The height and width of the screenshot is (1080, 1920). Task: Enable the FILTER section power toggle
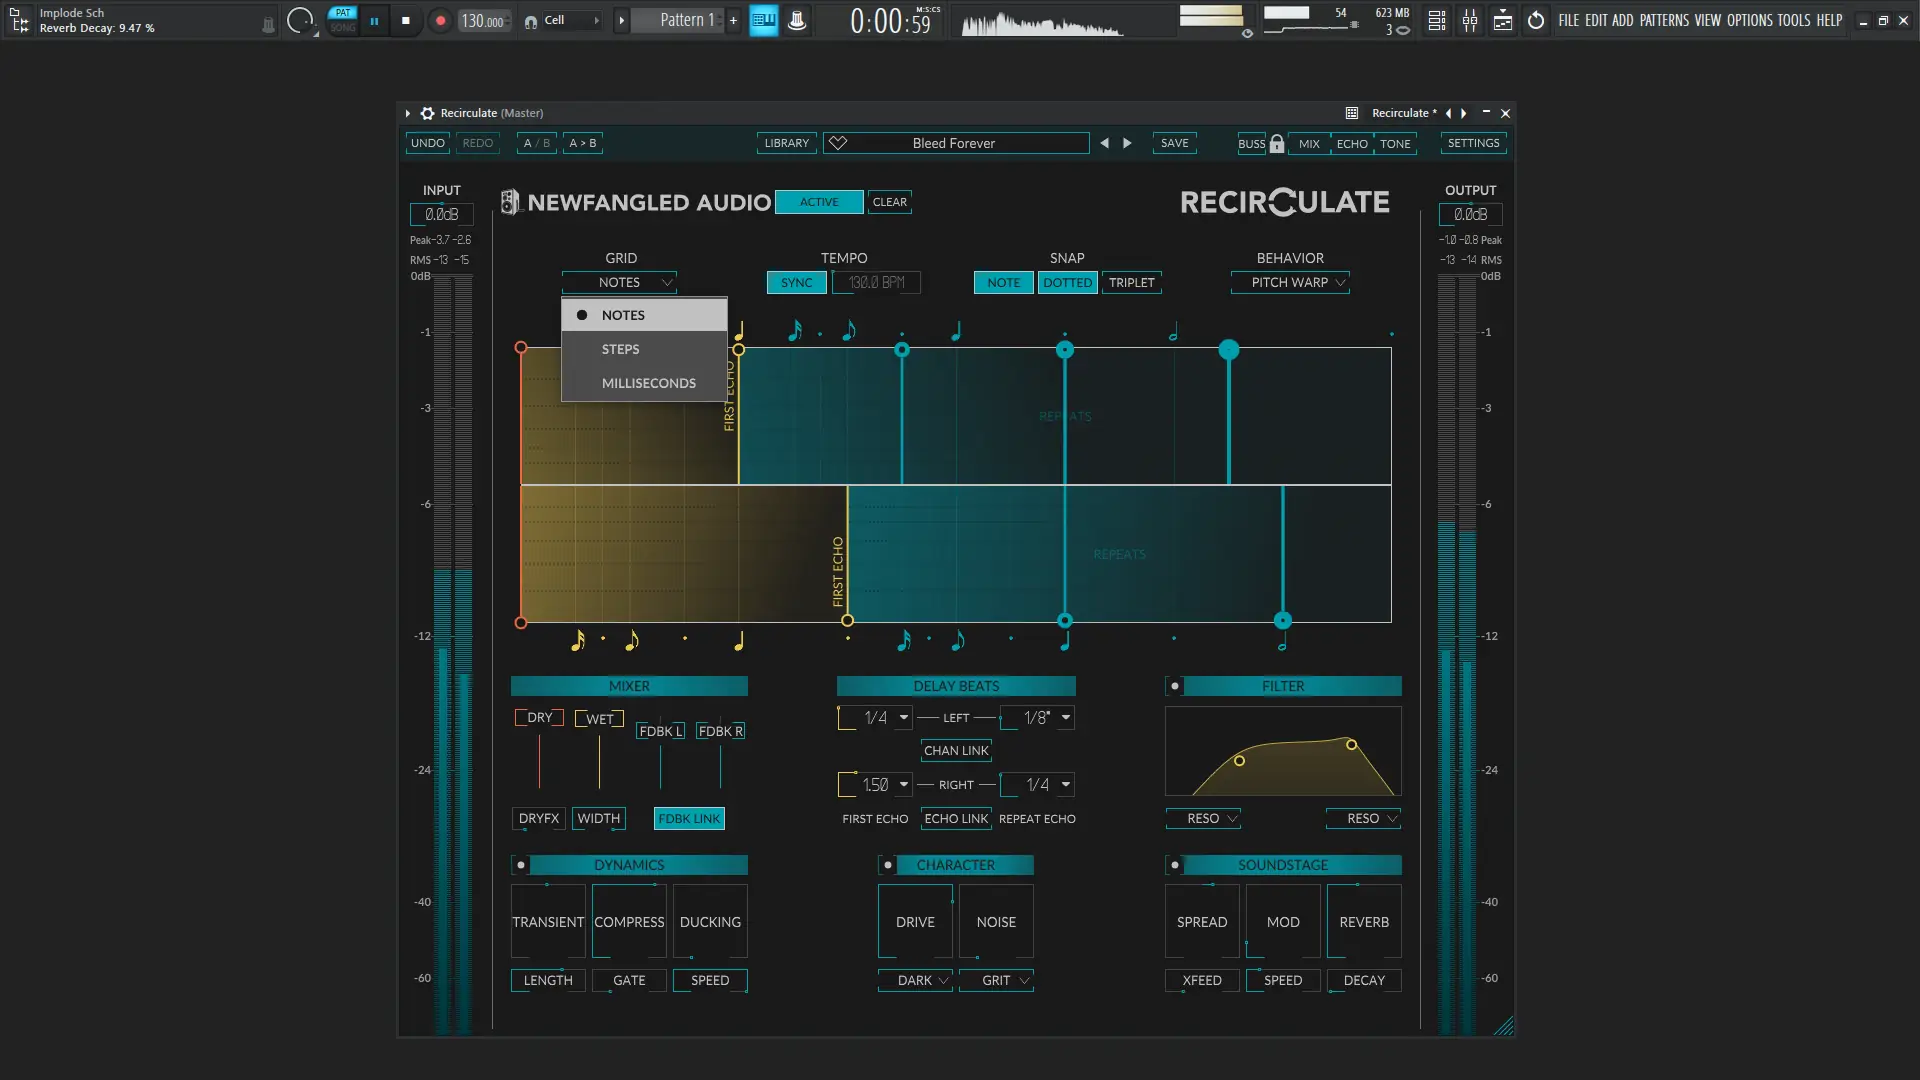click(x=1175, y=686)
